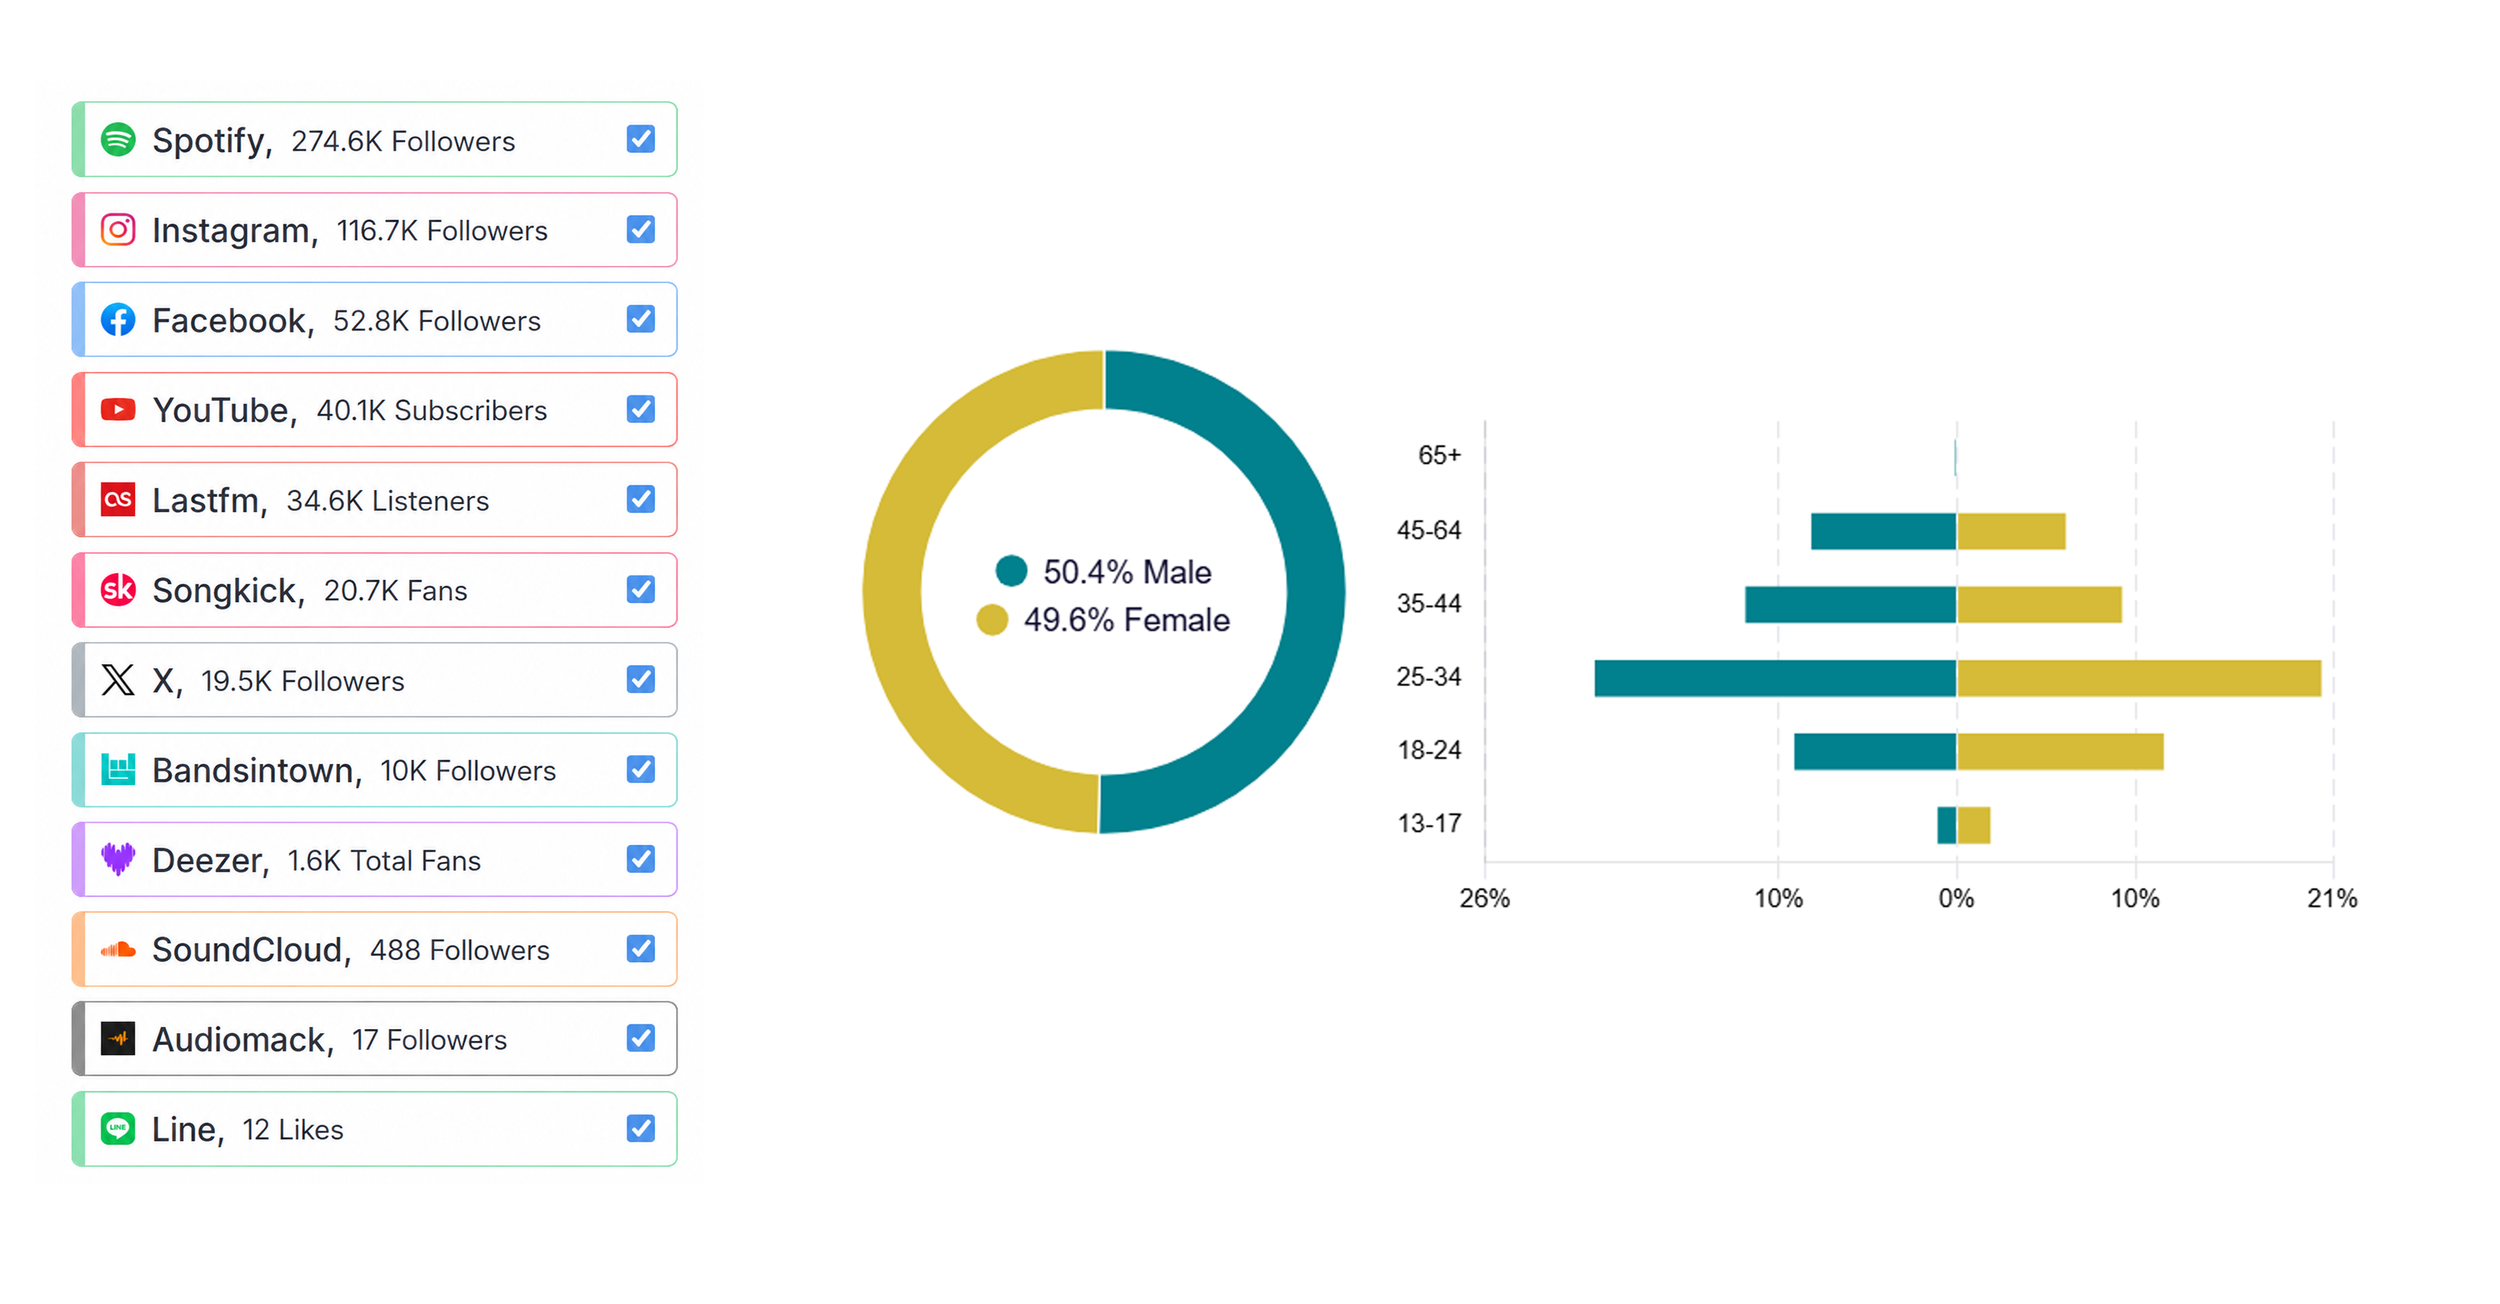
Task: Click the teal Male legend dot
Action: tap(1012, 571)
